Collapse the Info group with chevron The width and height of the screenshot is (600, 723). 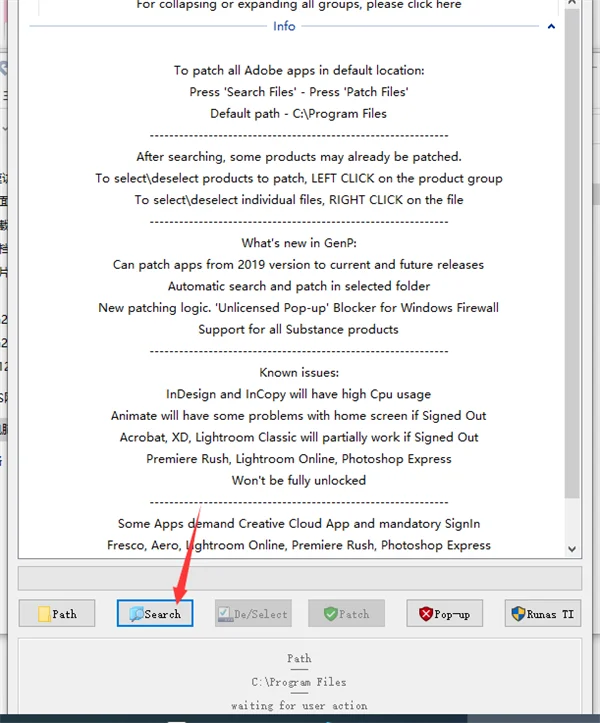tap(551, 27)
